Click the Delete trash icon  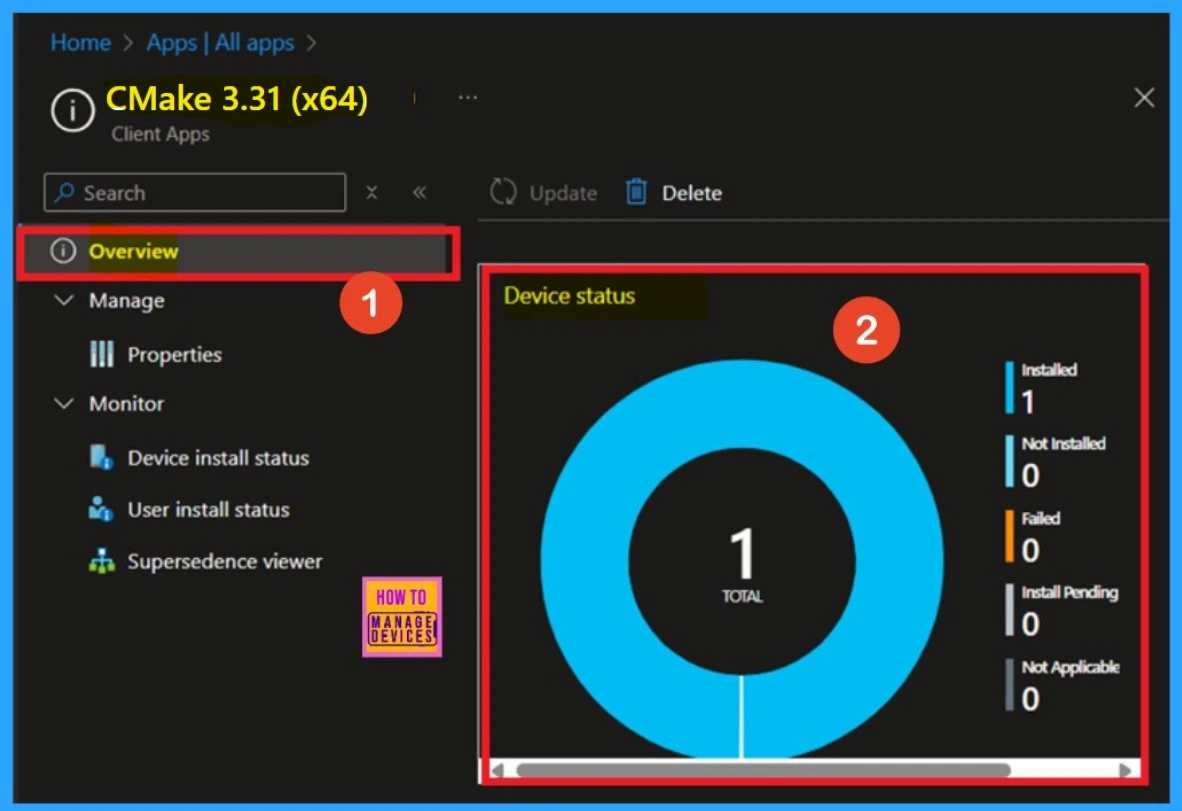pyautogui.click(x=636, y=192)
